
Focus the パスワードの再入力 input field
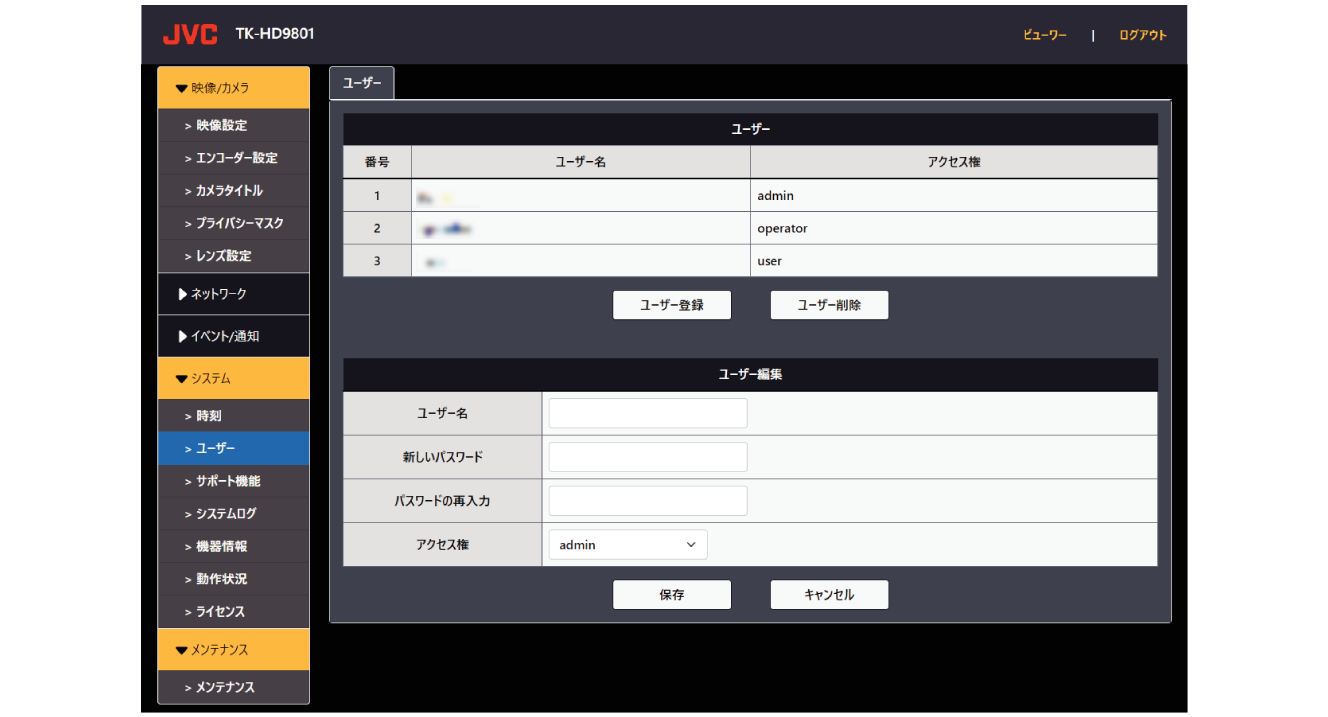click(648, 501)
